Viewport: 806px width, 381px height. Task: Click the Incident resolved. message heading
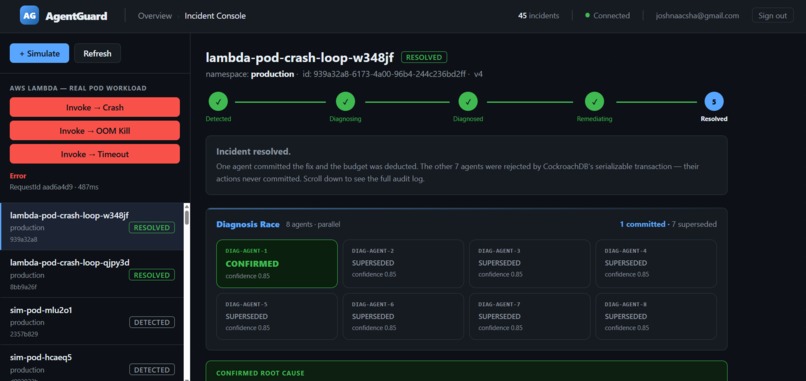point(253,152)
